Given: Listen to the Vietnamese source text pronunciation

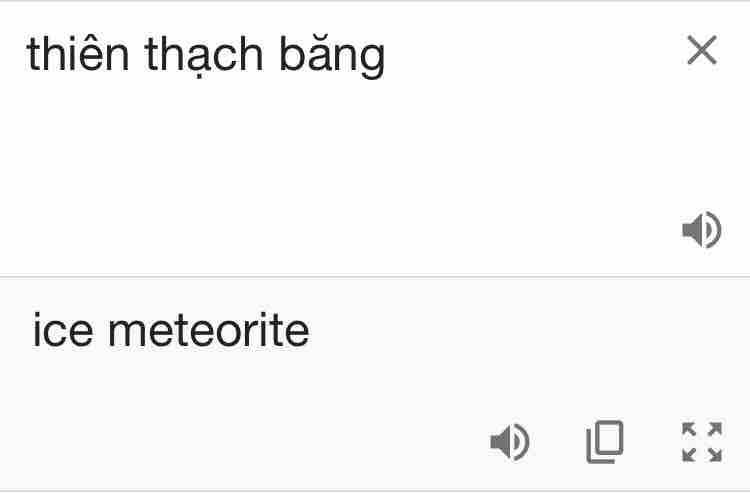Looking at the screenshot, I should [701, 231].
